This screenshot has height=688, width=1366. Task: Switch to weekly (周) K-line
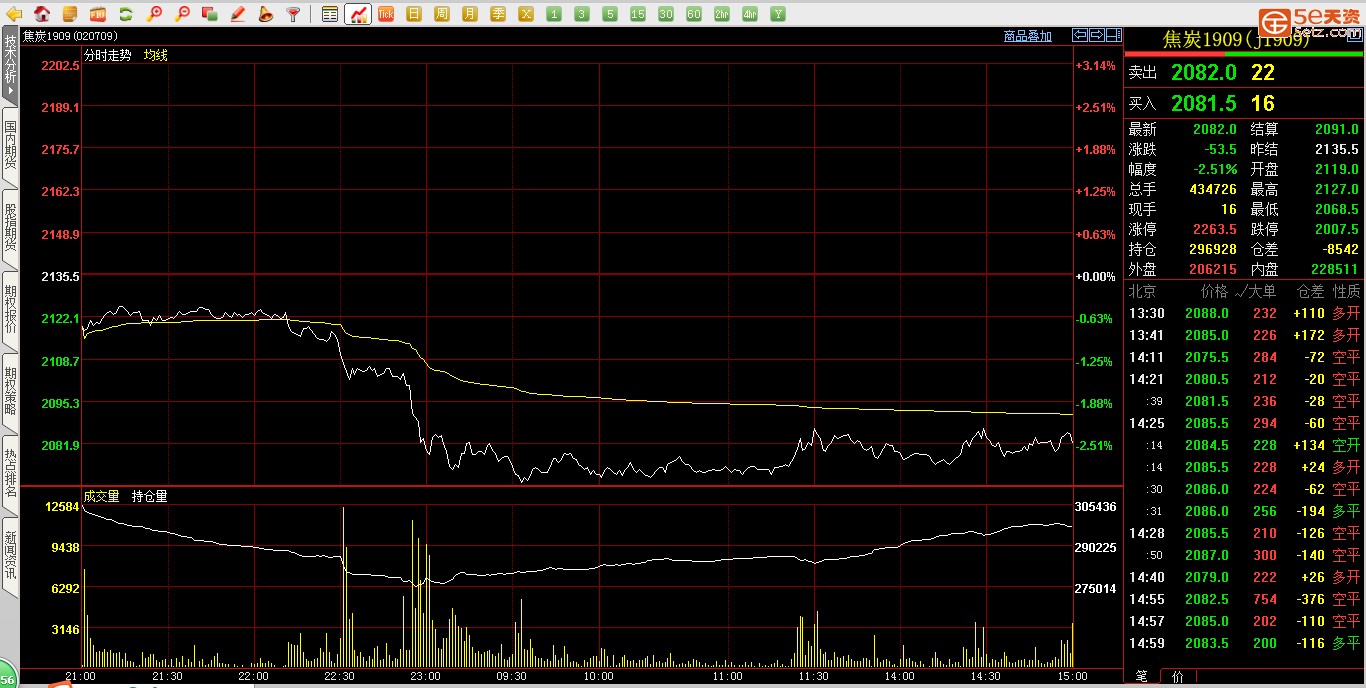click(x=442, y=14)
